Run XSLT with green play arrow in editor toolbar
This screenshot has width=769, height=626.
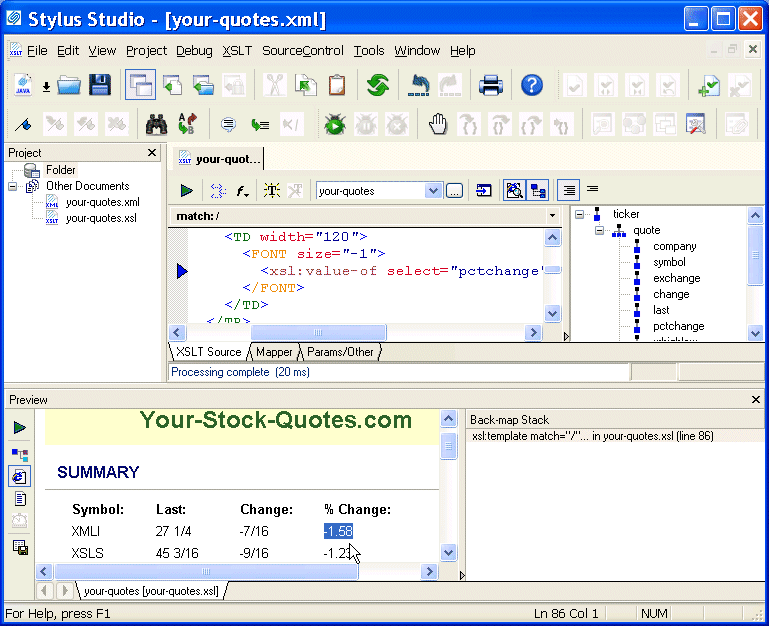pyautogui.click(x=186, y=190)
